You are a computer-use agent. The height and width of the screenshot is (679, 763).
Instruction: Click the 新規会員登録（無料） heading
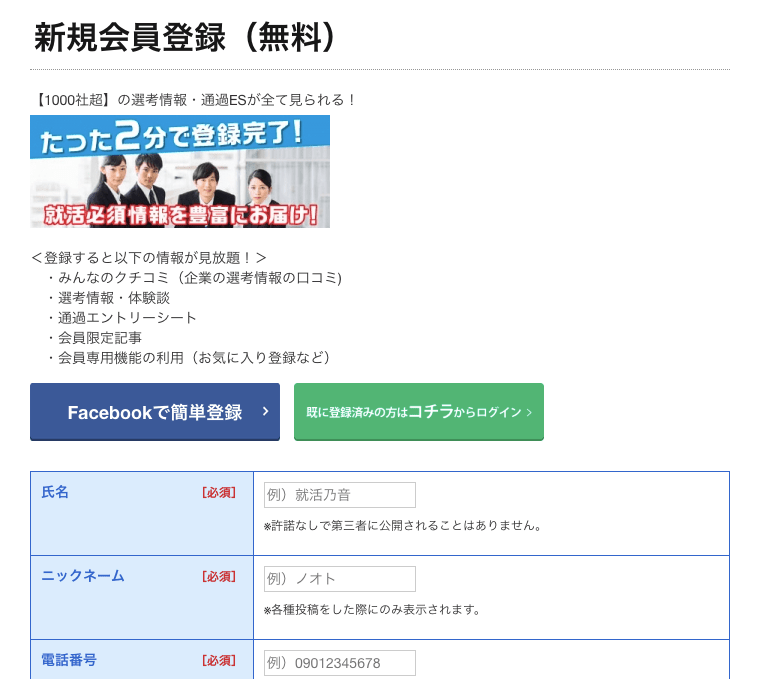click(x=185, y=37)
